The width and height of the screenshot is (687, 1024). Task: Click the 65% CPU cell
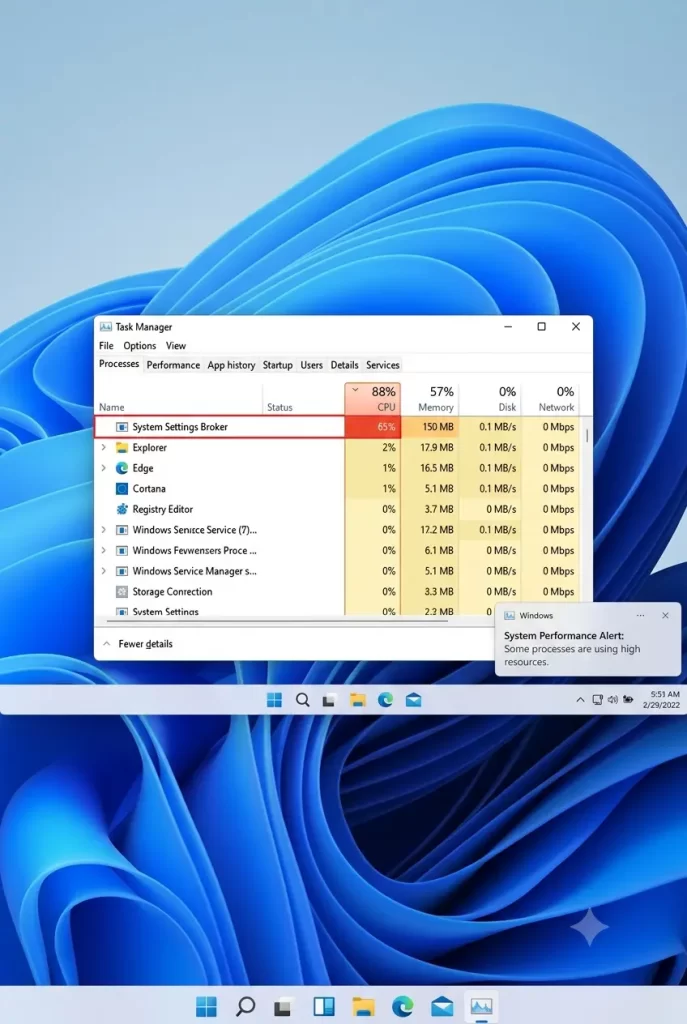[372, 427]
